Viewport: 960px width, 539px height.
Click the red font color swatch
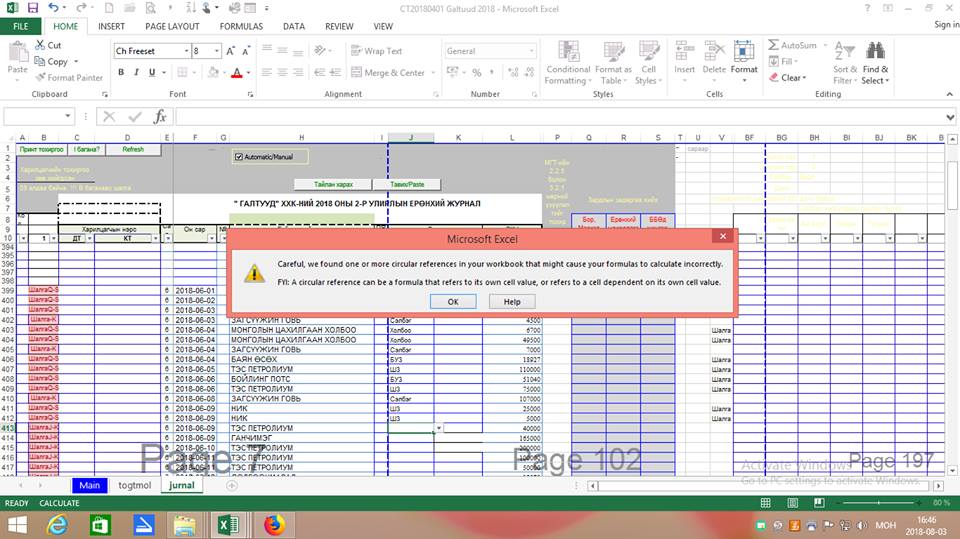[237, 73]
